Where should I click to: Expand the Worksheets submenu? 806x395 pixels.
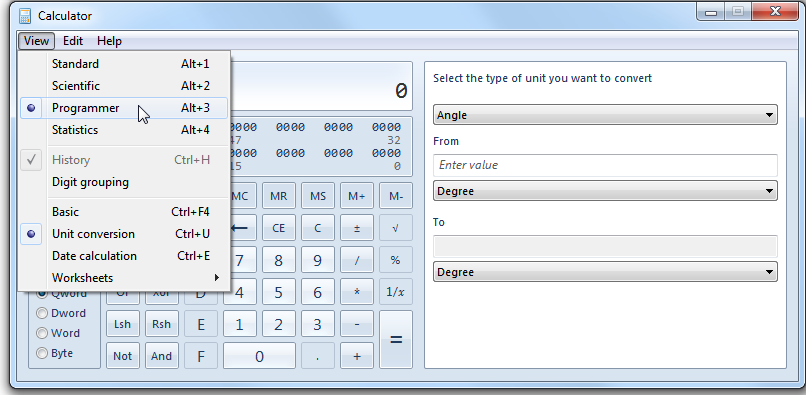[x=123, y=278]
